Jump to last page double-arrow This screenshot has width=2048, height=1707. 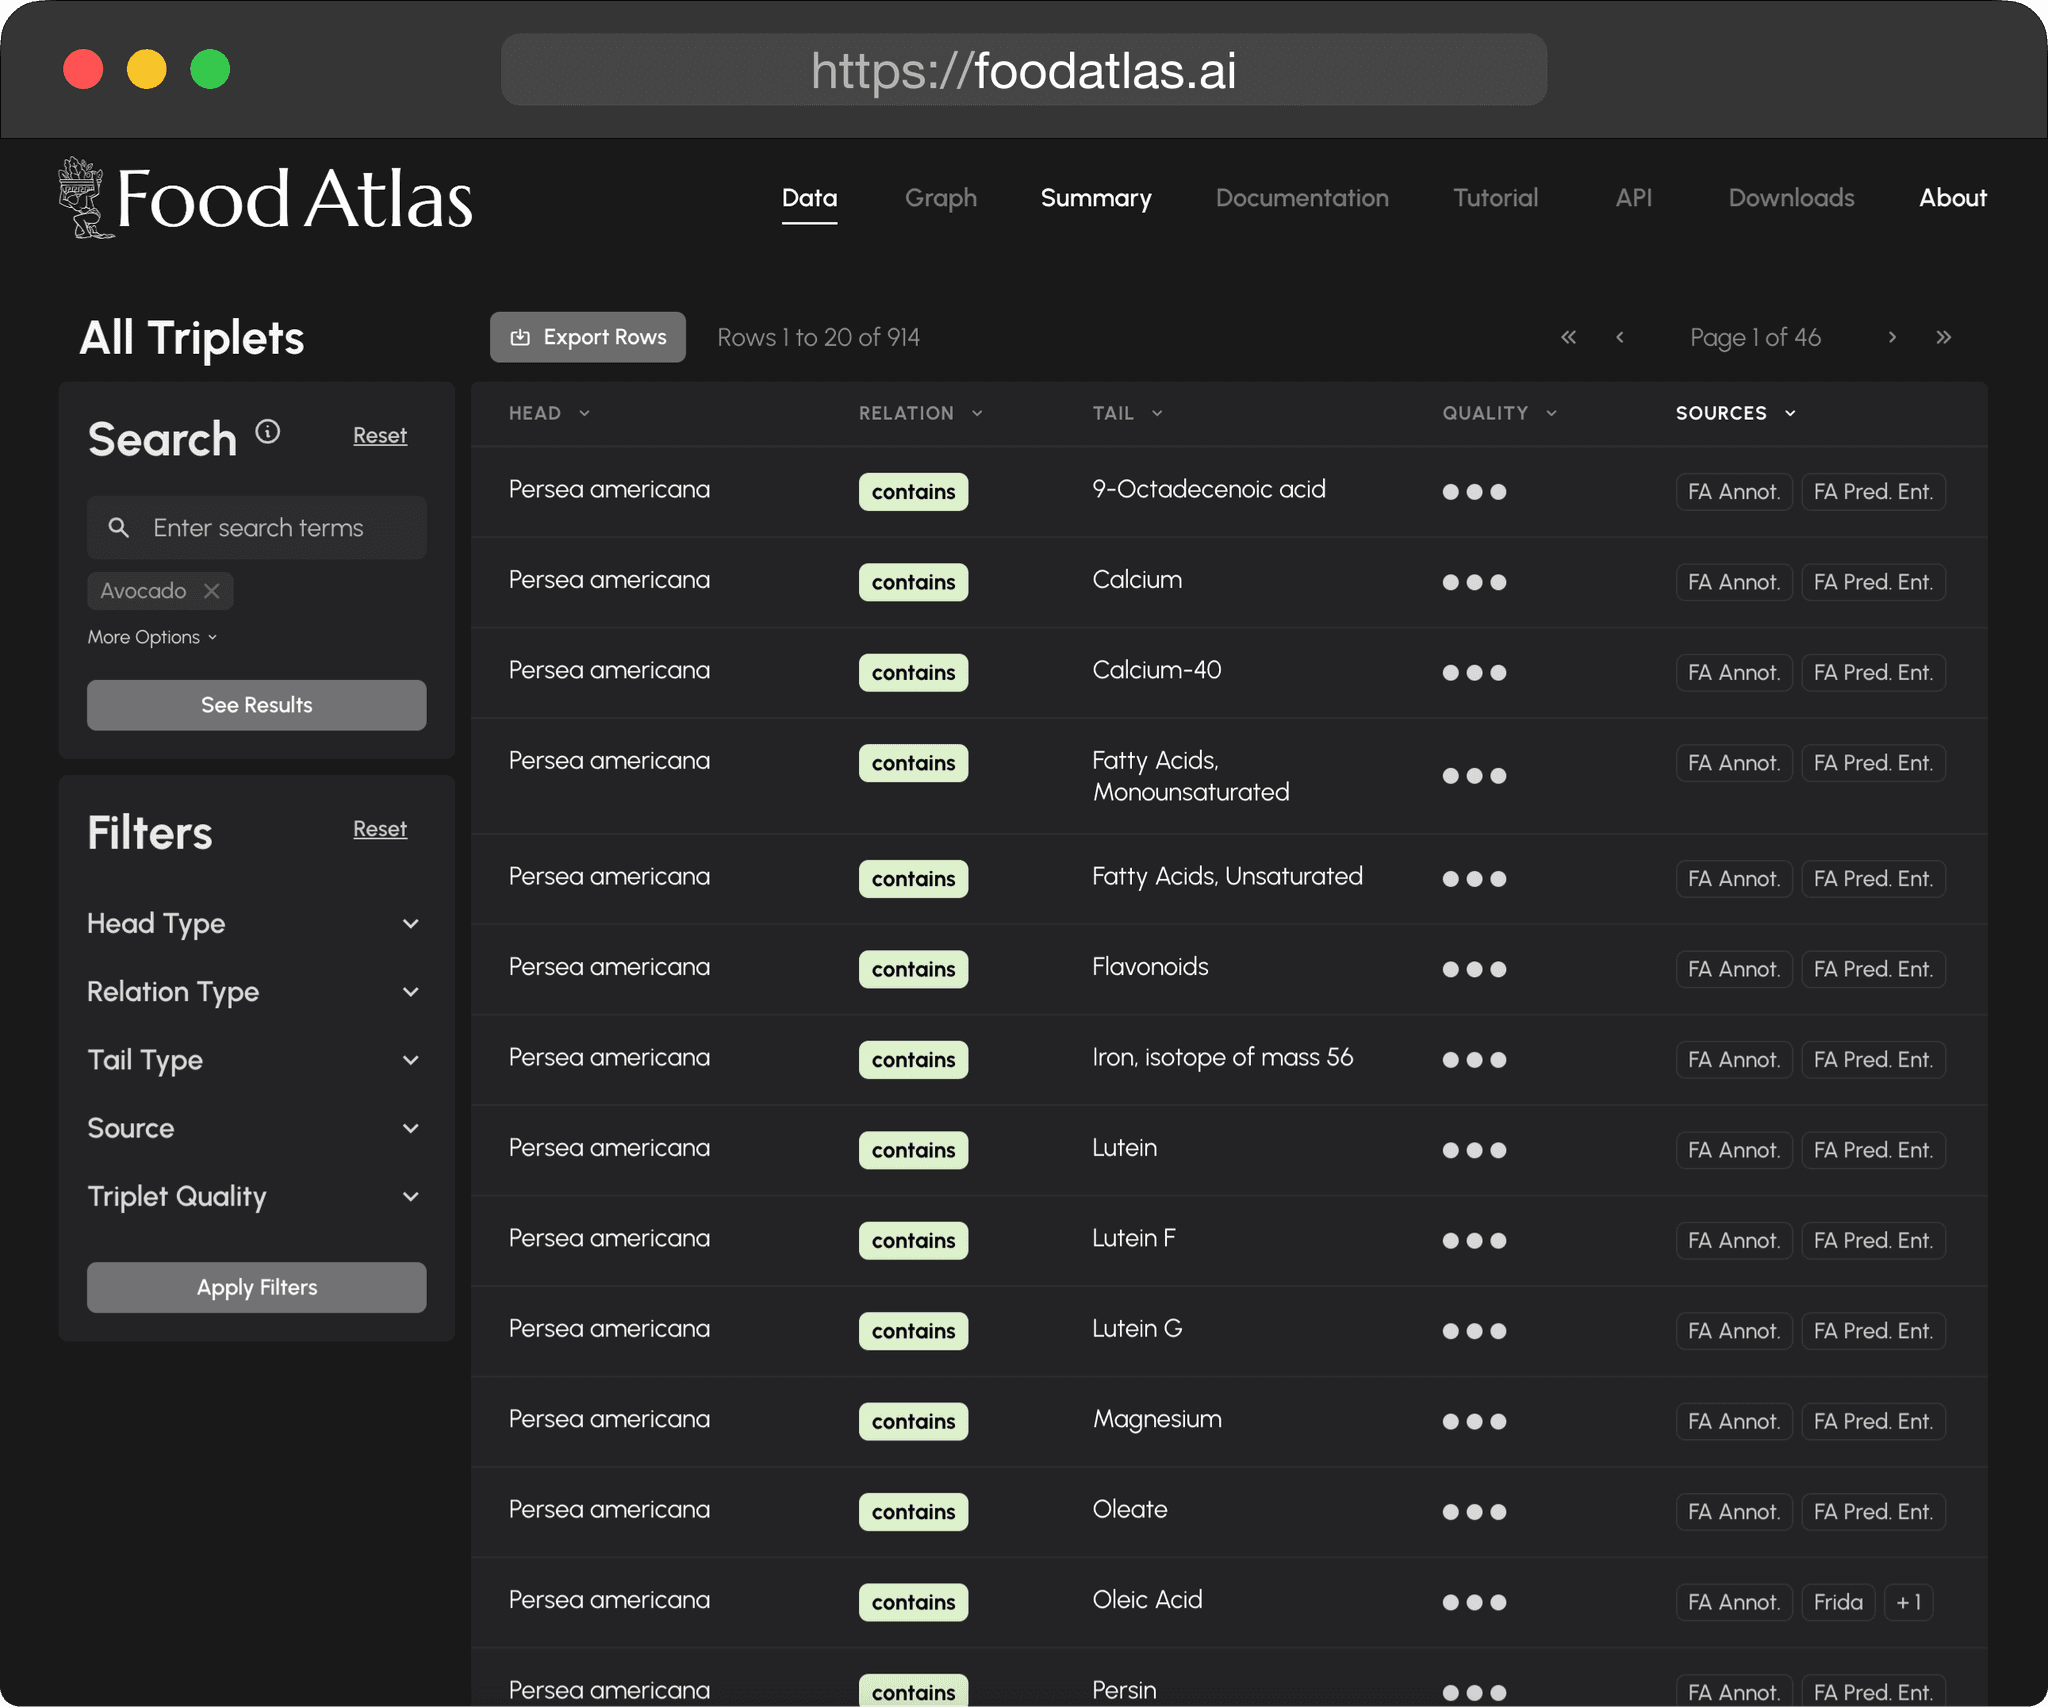[x=1943, y=337]
